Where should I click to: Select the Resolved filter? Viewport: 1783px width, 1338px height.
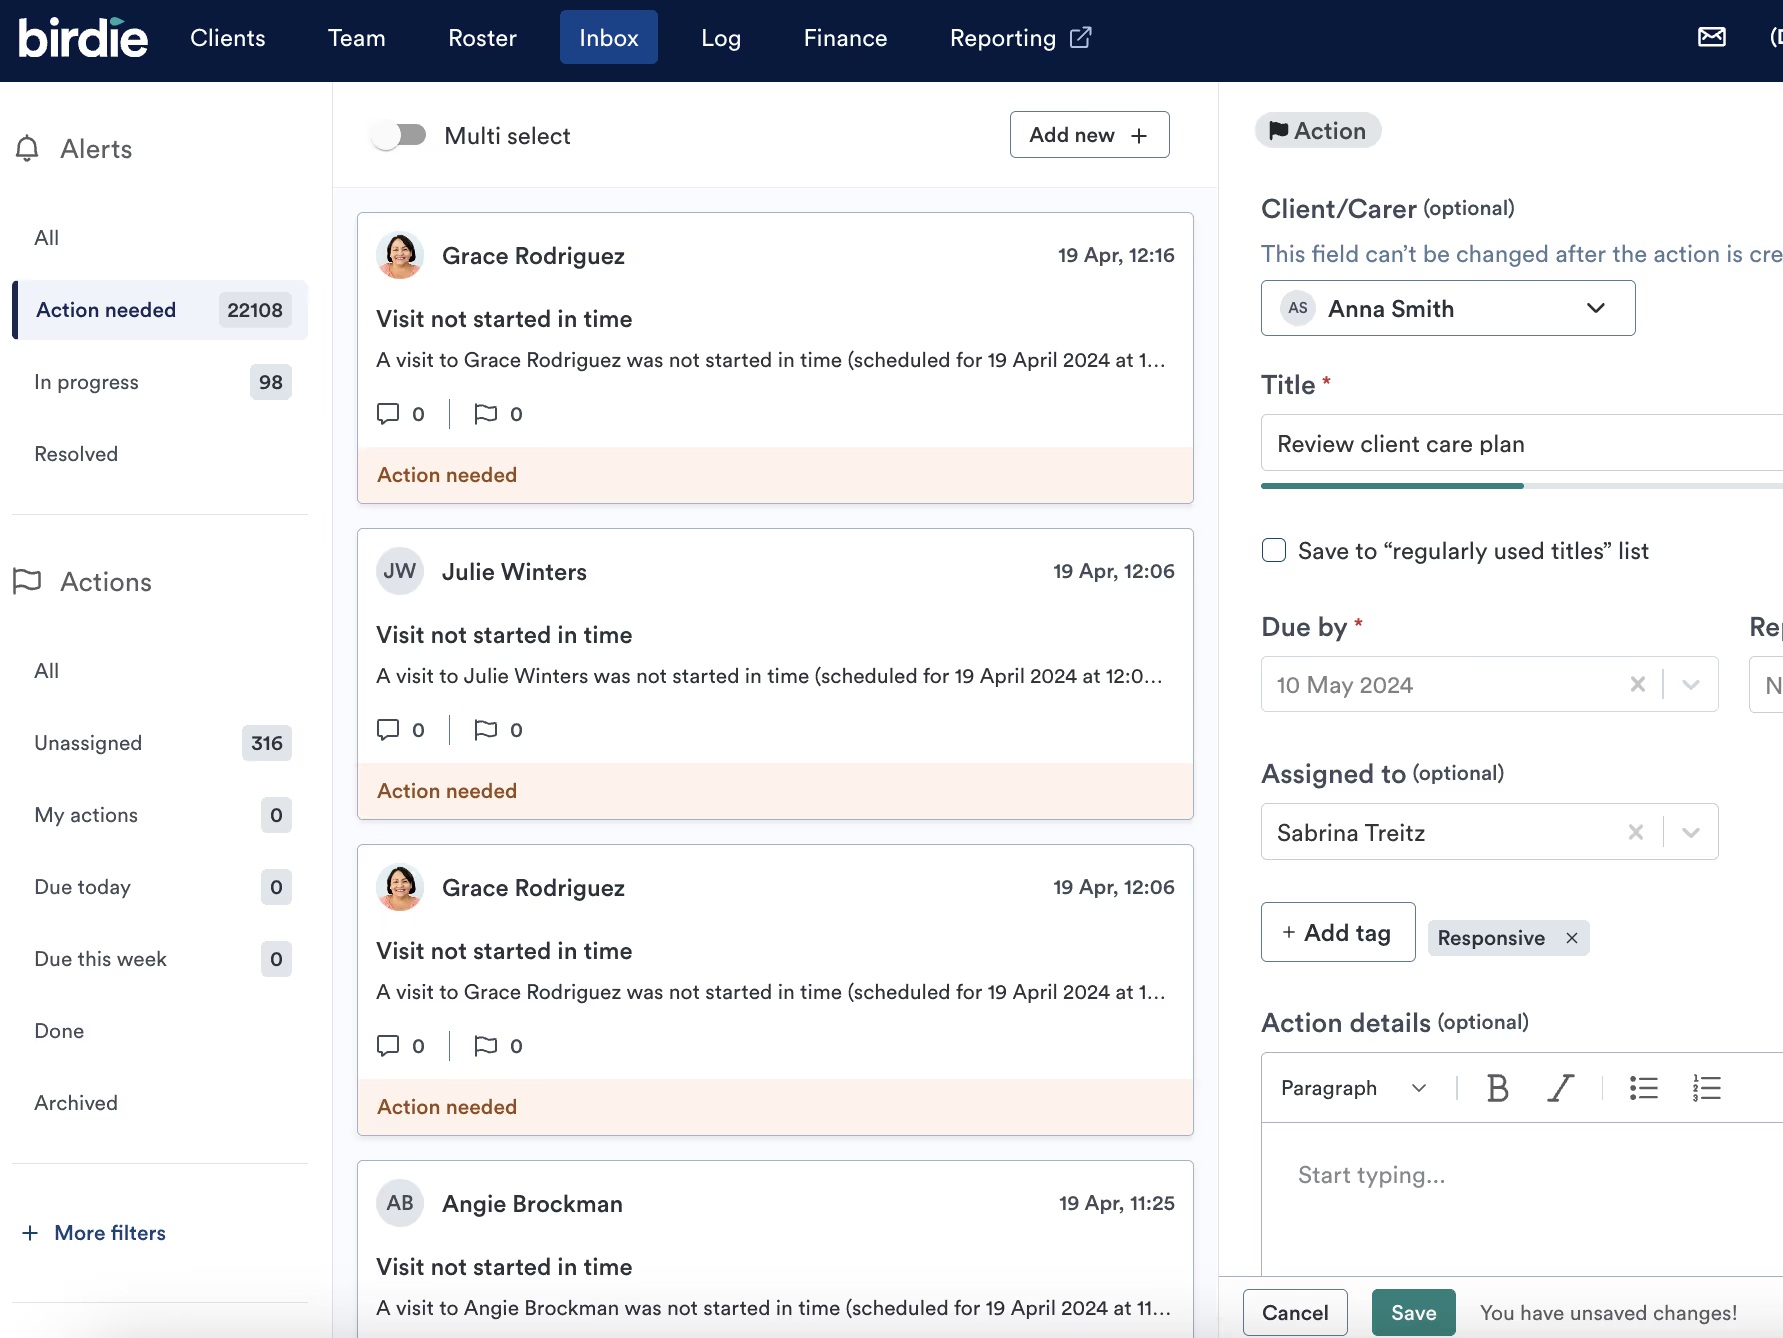160,454
